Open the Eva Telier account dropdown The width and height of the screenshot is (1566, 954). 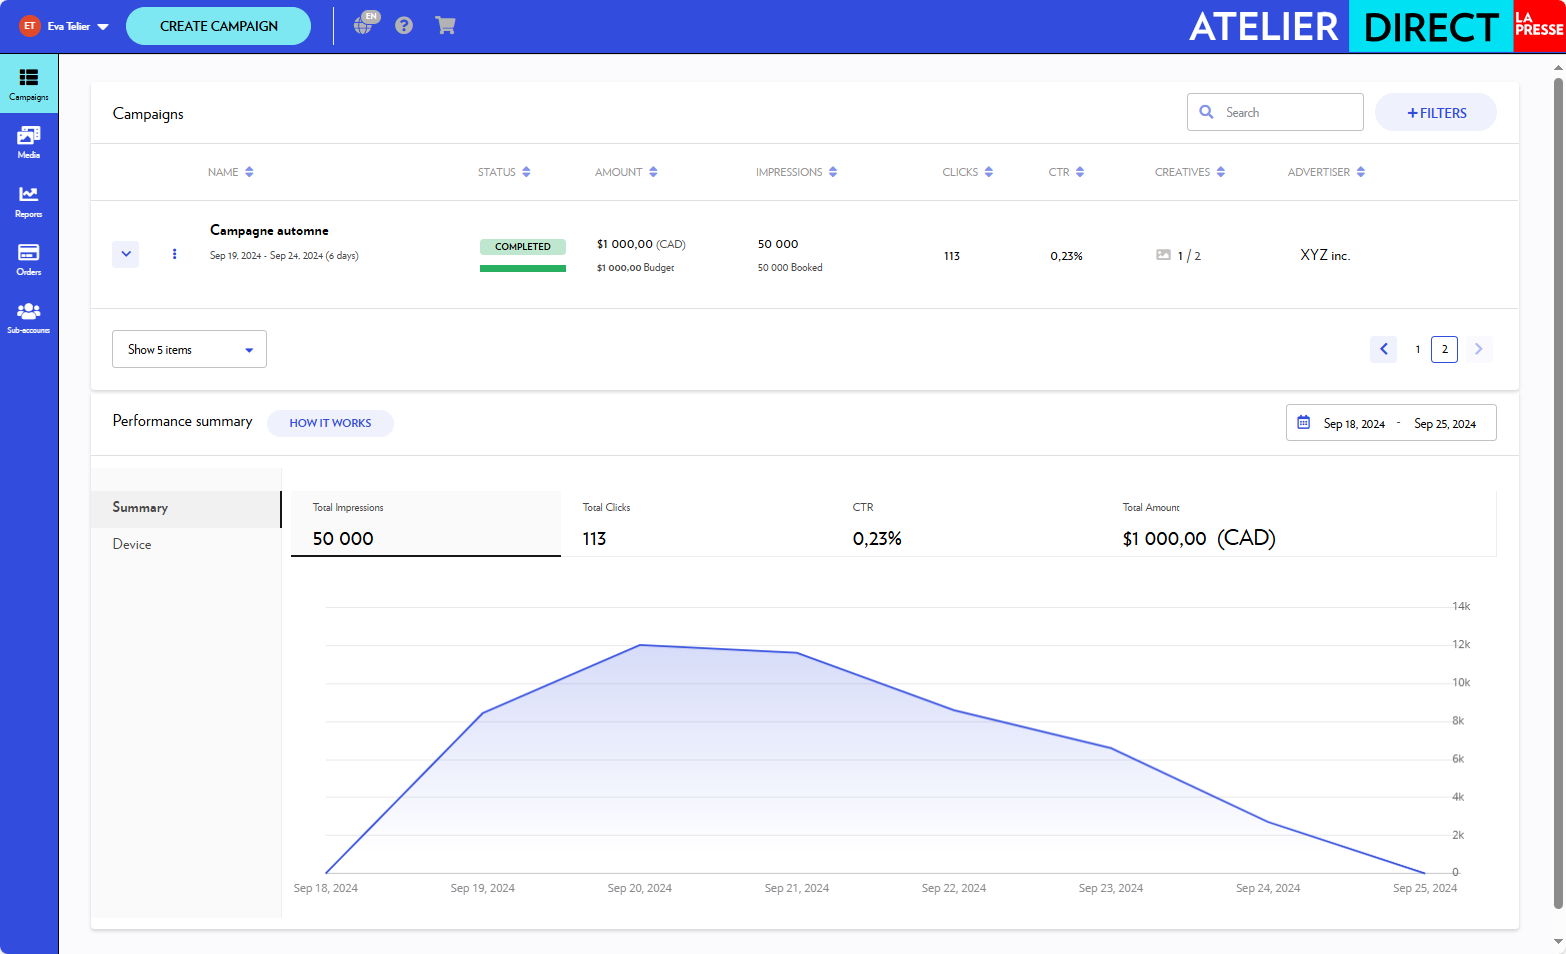pyautogui.click(x=65, y=26)
